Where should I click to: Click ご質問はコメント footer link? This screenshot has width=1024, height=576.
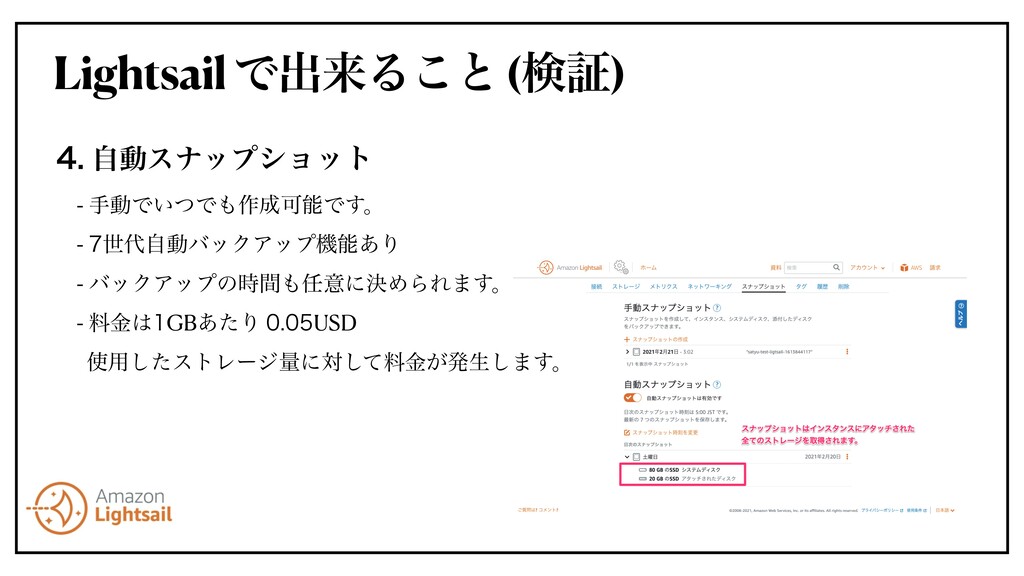pos(538,510)
